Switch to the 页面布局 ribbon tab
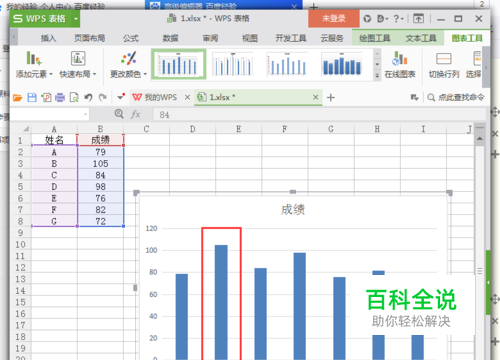The image size is (500, 360). tap(89, 38)
